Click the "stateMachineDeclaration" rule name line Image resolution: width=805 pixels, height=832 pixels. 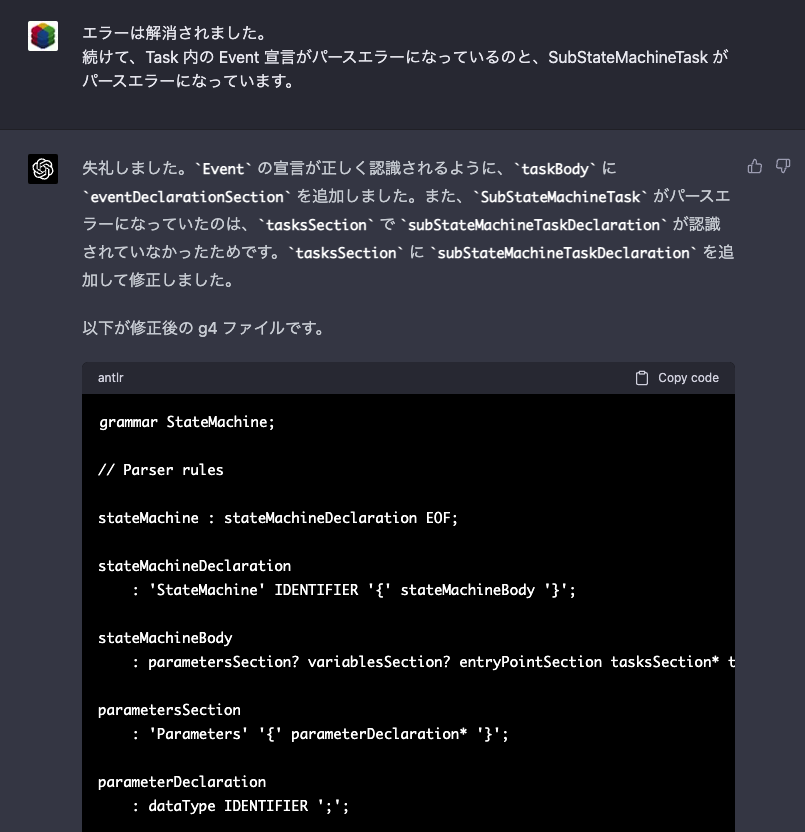(x=194, y=566)
